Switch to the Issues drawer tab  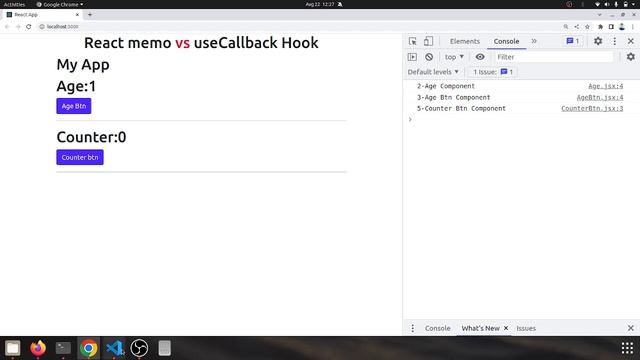(x=526, y=328)
